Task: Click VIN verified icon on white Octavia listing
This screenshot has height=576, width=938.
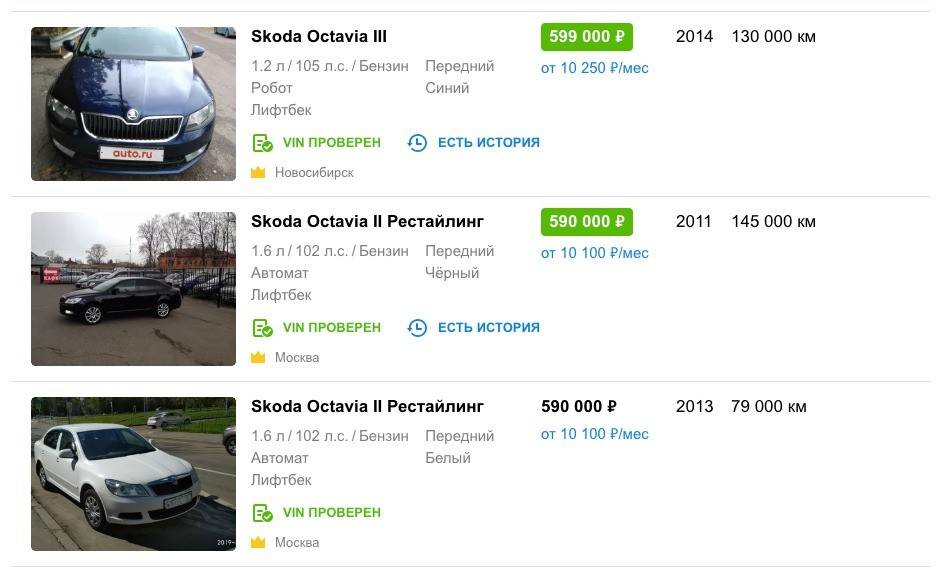Action: 262,513
